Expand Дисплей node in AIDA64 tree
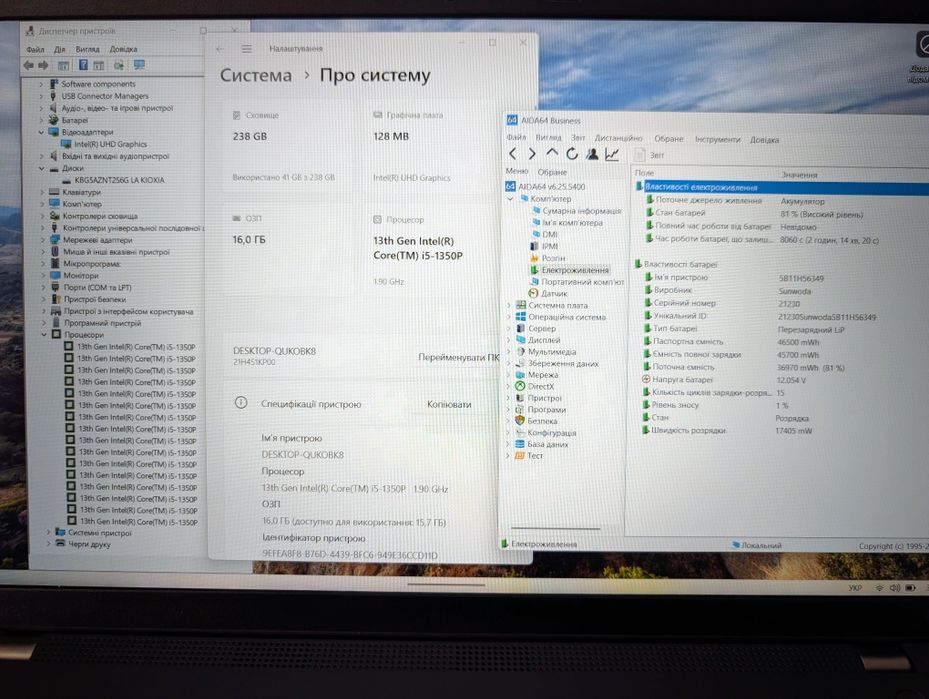This screenshot has height=699, width=929. tap(508, 340)
